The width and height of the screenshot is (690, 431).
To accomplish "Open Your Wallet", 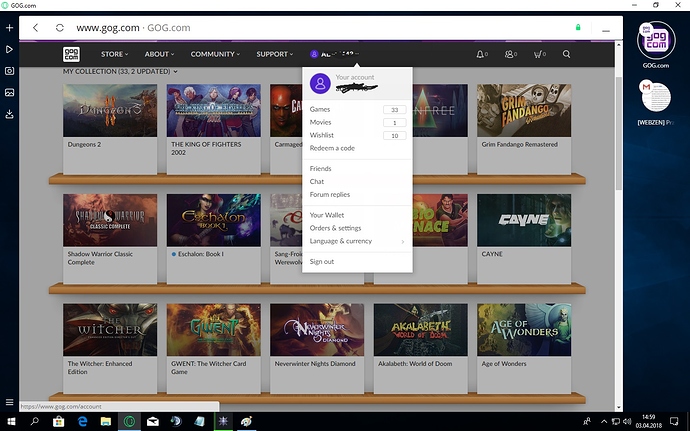I will 327,215.
